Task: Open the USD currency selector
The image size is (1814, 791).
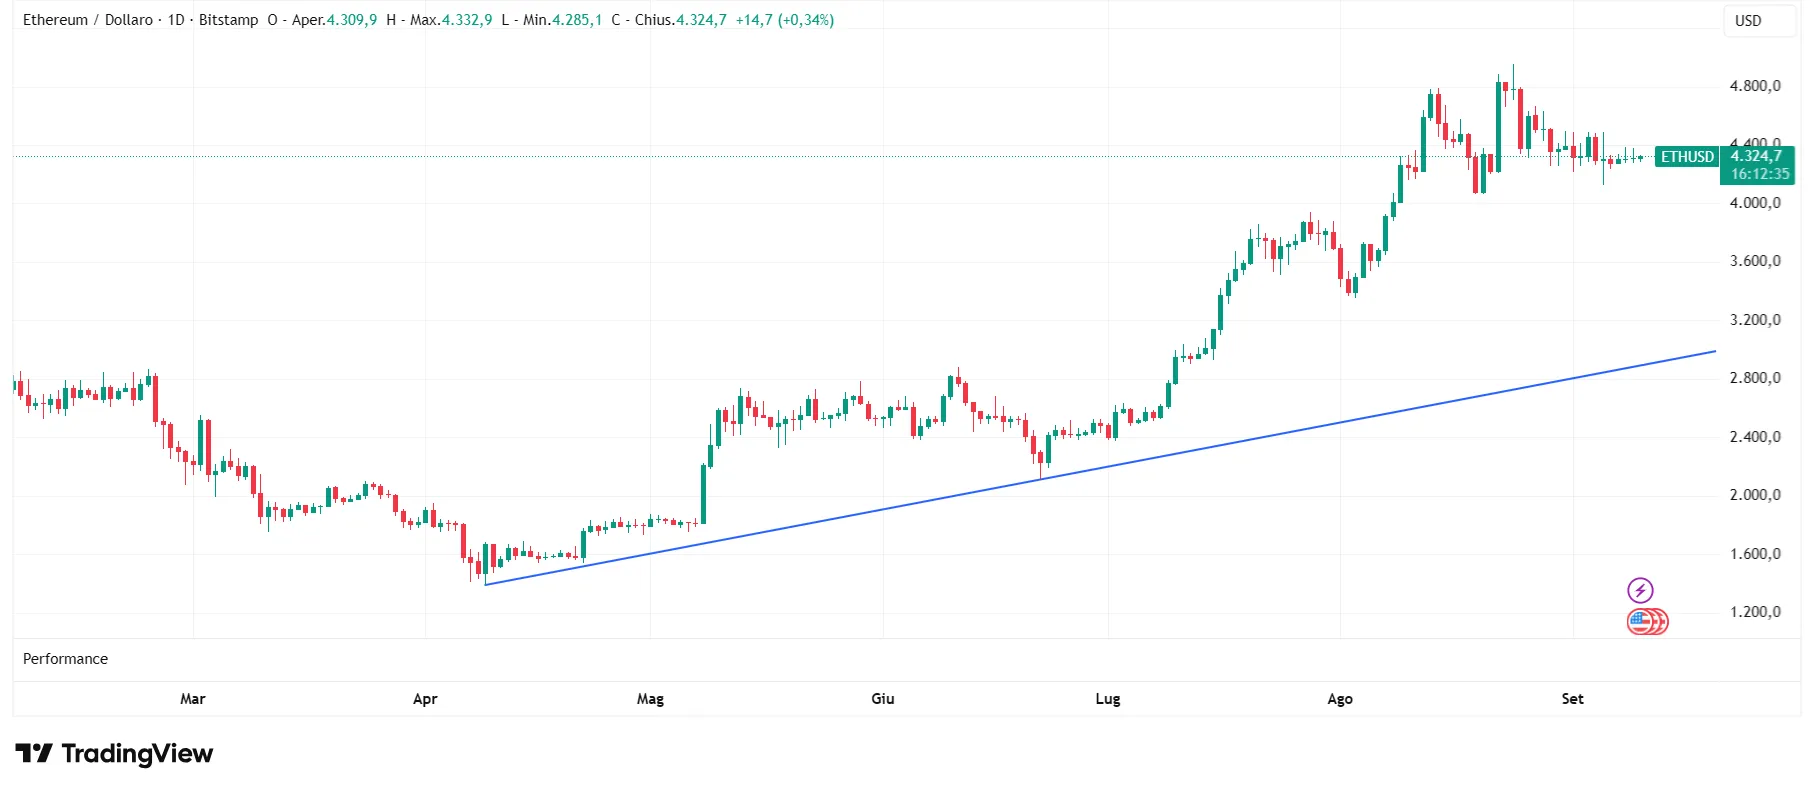Action: (1760, 20)
